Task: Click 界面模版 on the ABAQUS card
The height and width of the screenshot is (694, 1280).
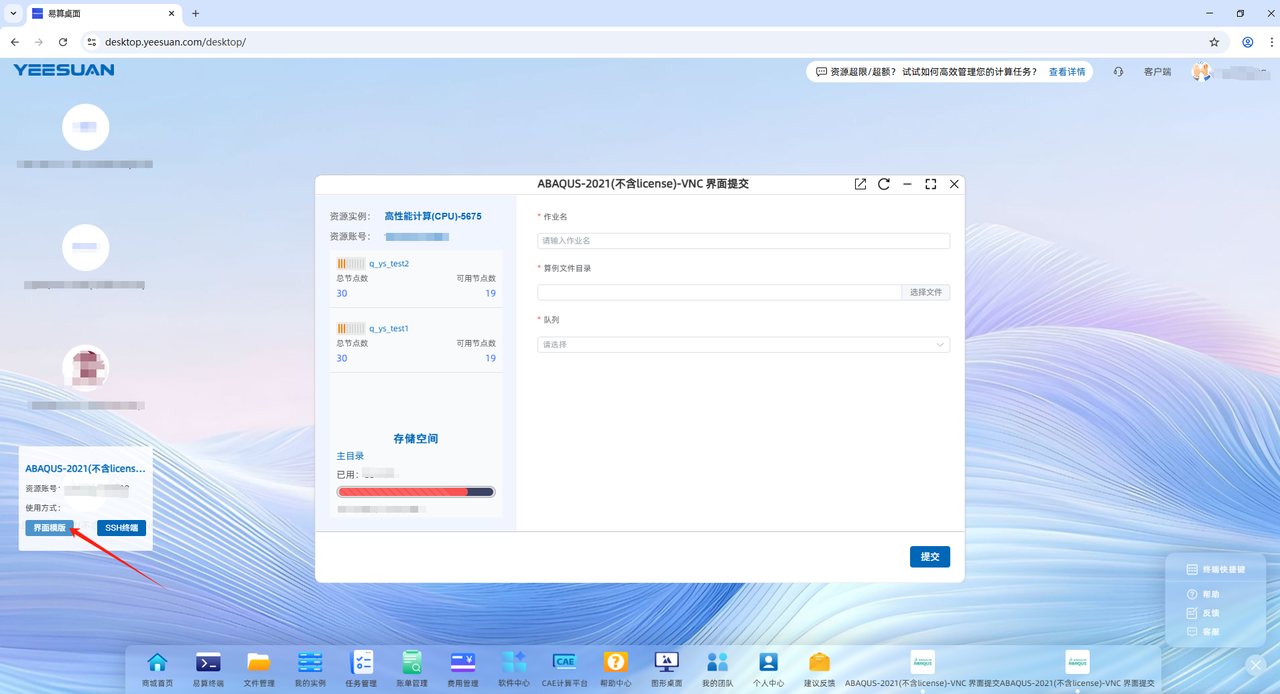Action: tap(50, 528)
